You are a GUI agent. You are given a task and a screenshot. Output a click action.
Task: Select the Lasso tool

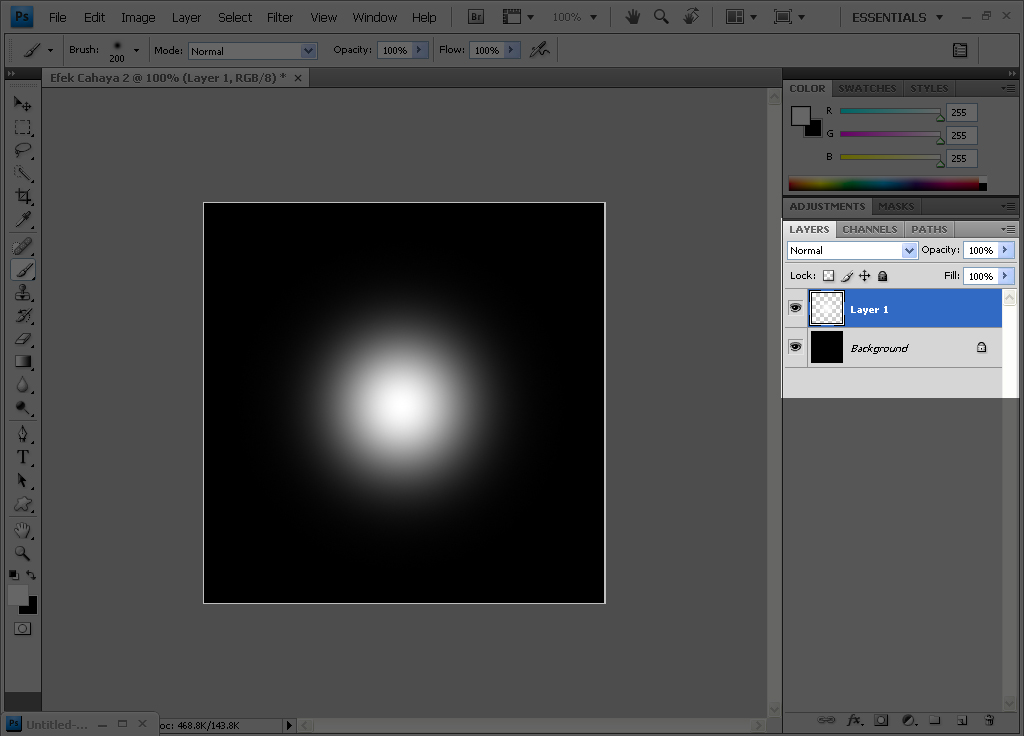click(x=22, y=151)
